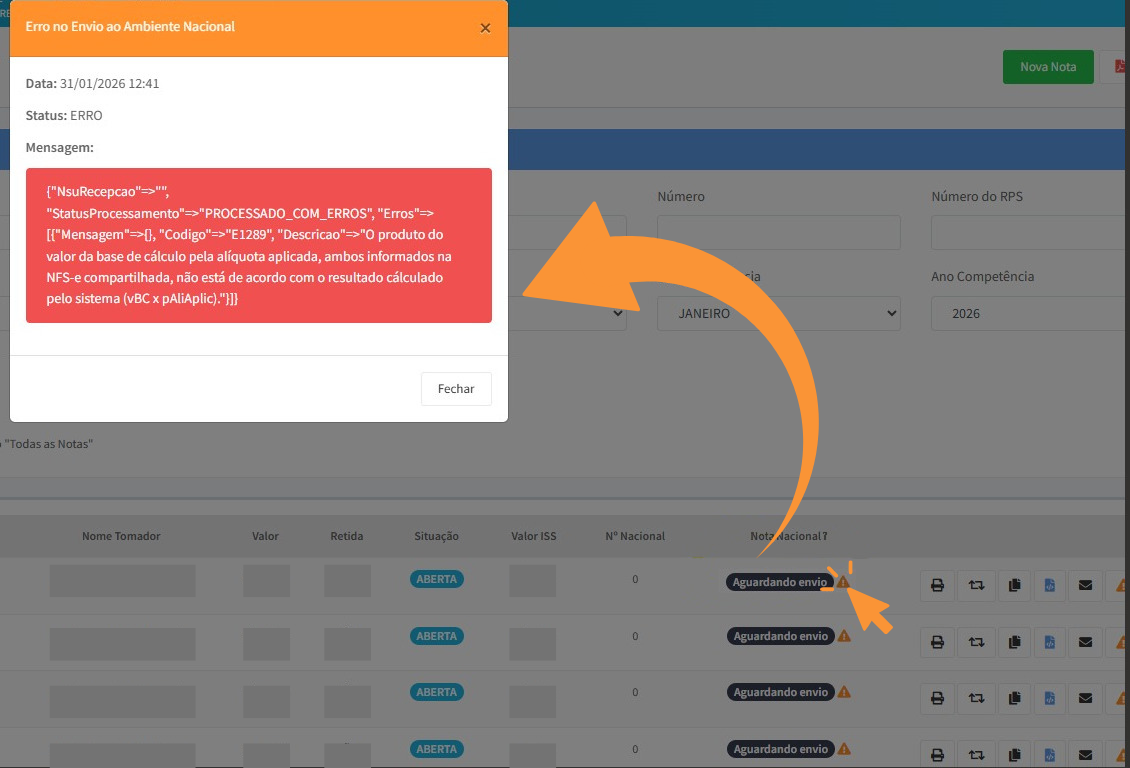
Task: Click the Número input field
Action: coord(778,232)
